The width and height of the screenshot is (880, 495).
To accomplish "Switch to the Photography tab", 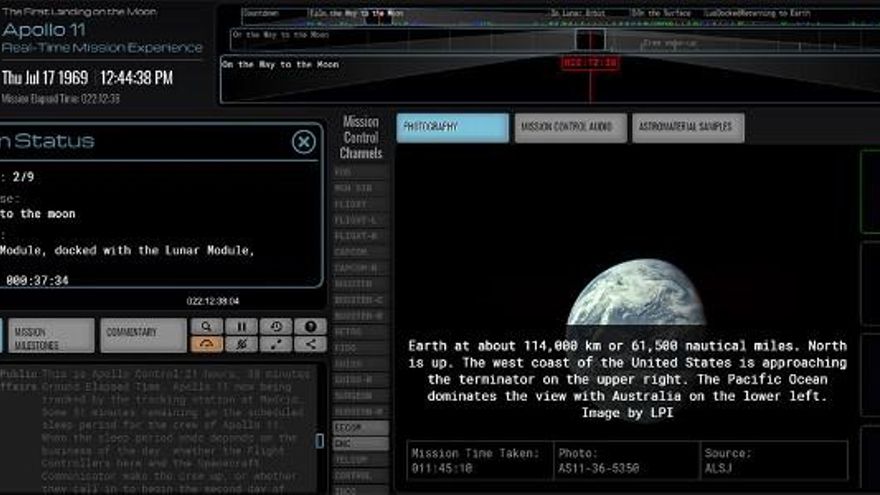I will pyautogui.click(x=452, y=127).
